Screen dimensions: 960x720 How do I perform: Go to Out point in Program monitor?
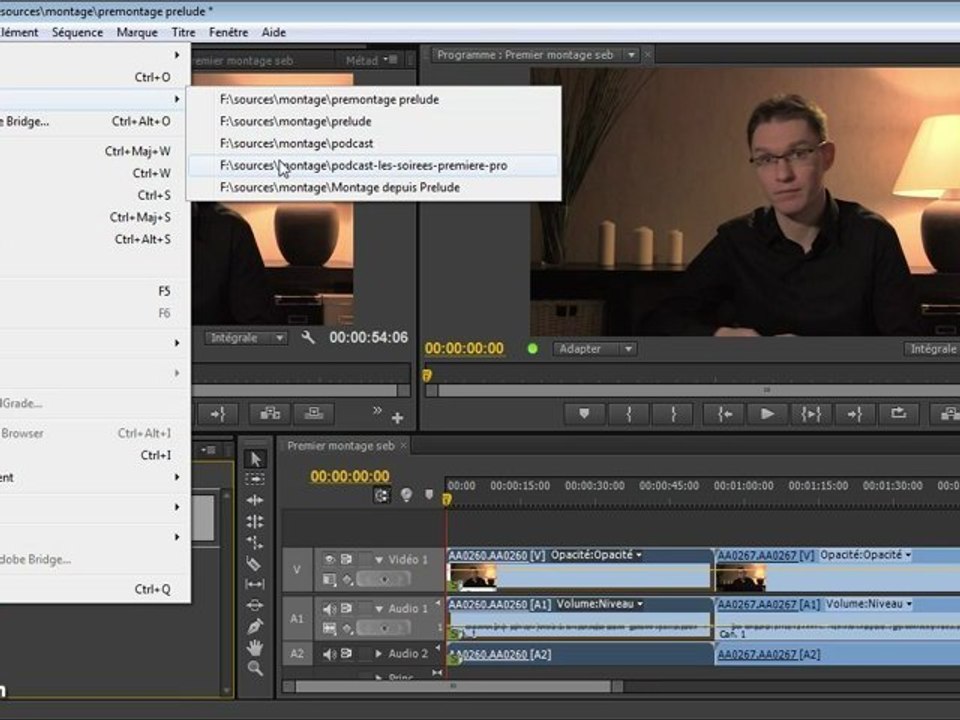click(x=854, y=414)
